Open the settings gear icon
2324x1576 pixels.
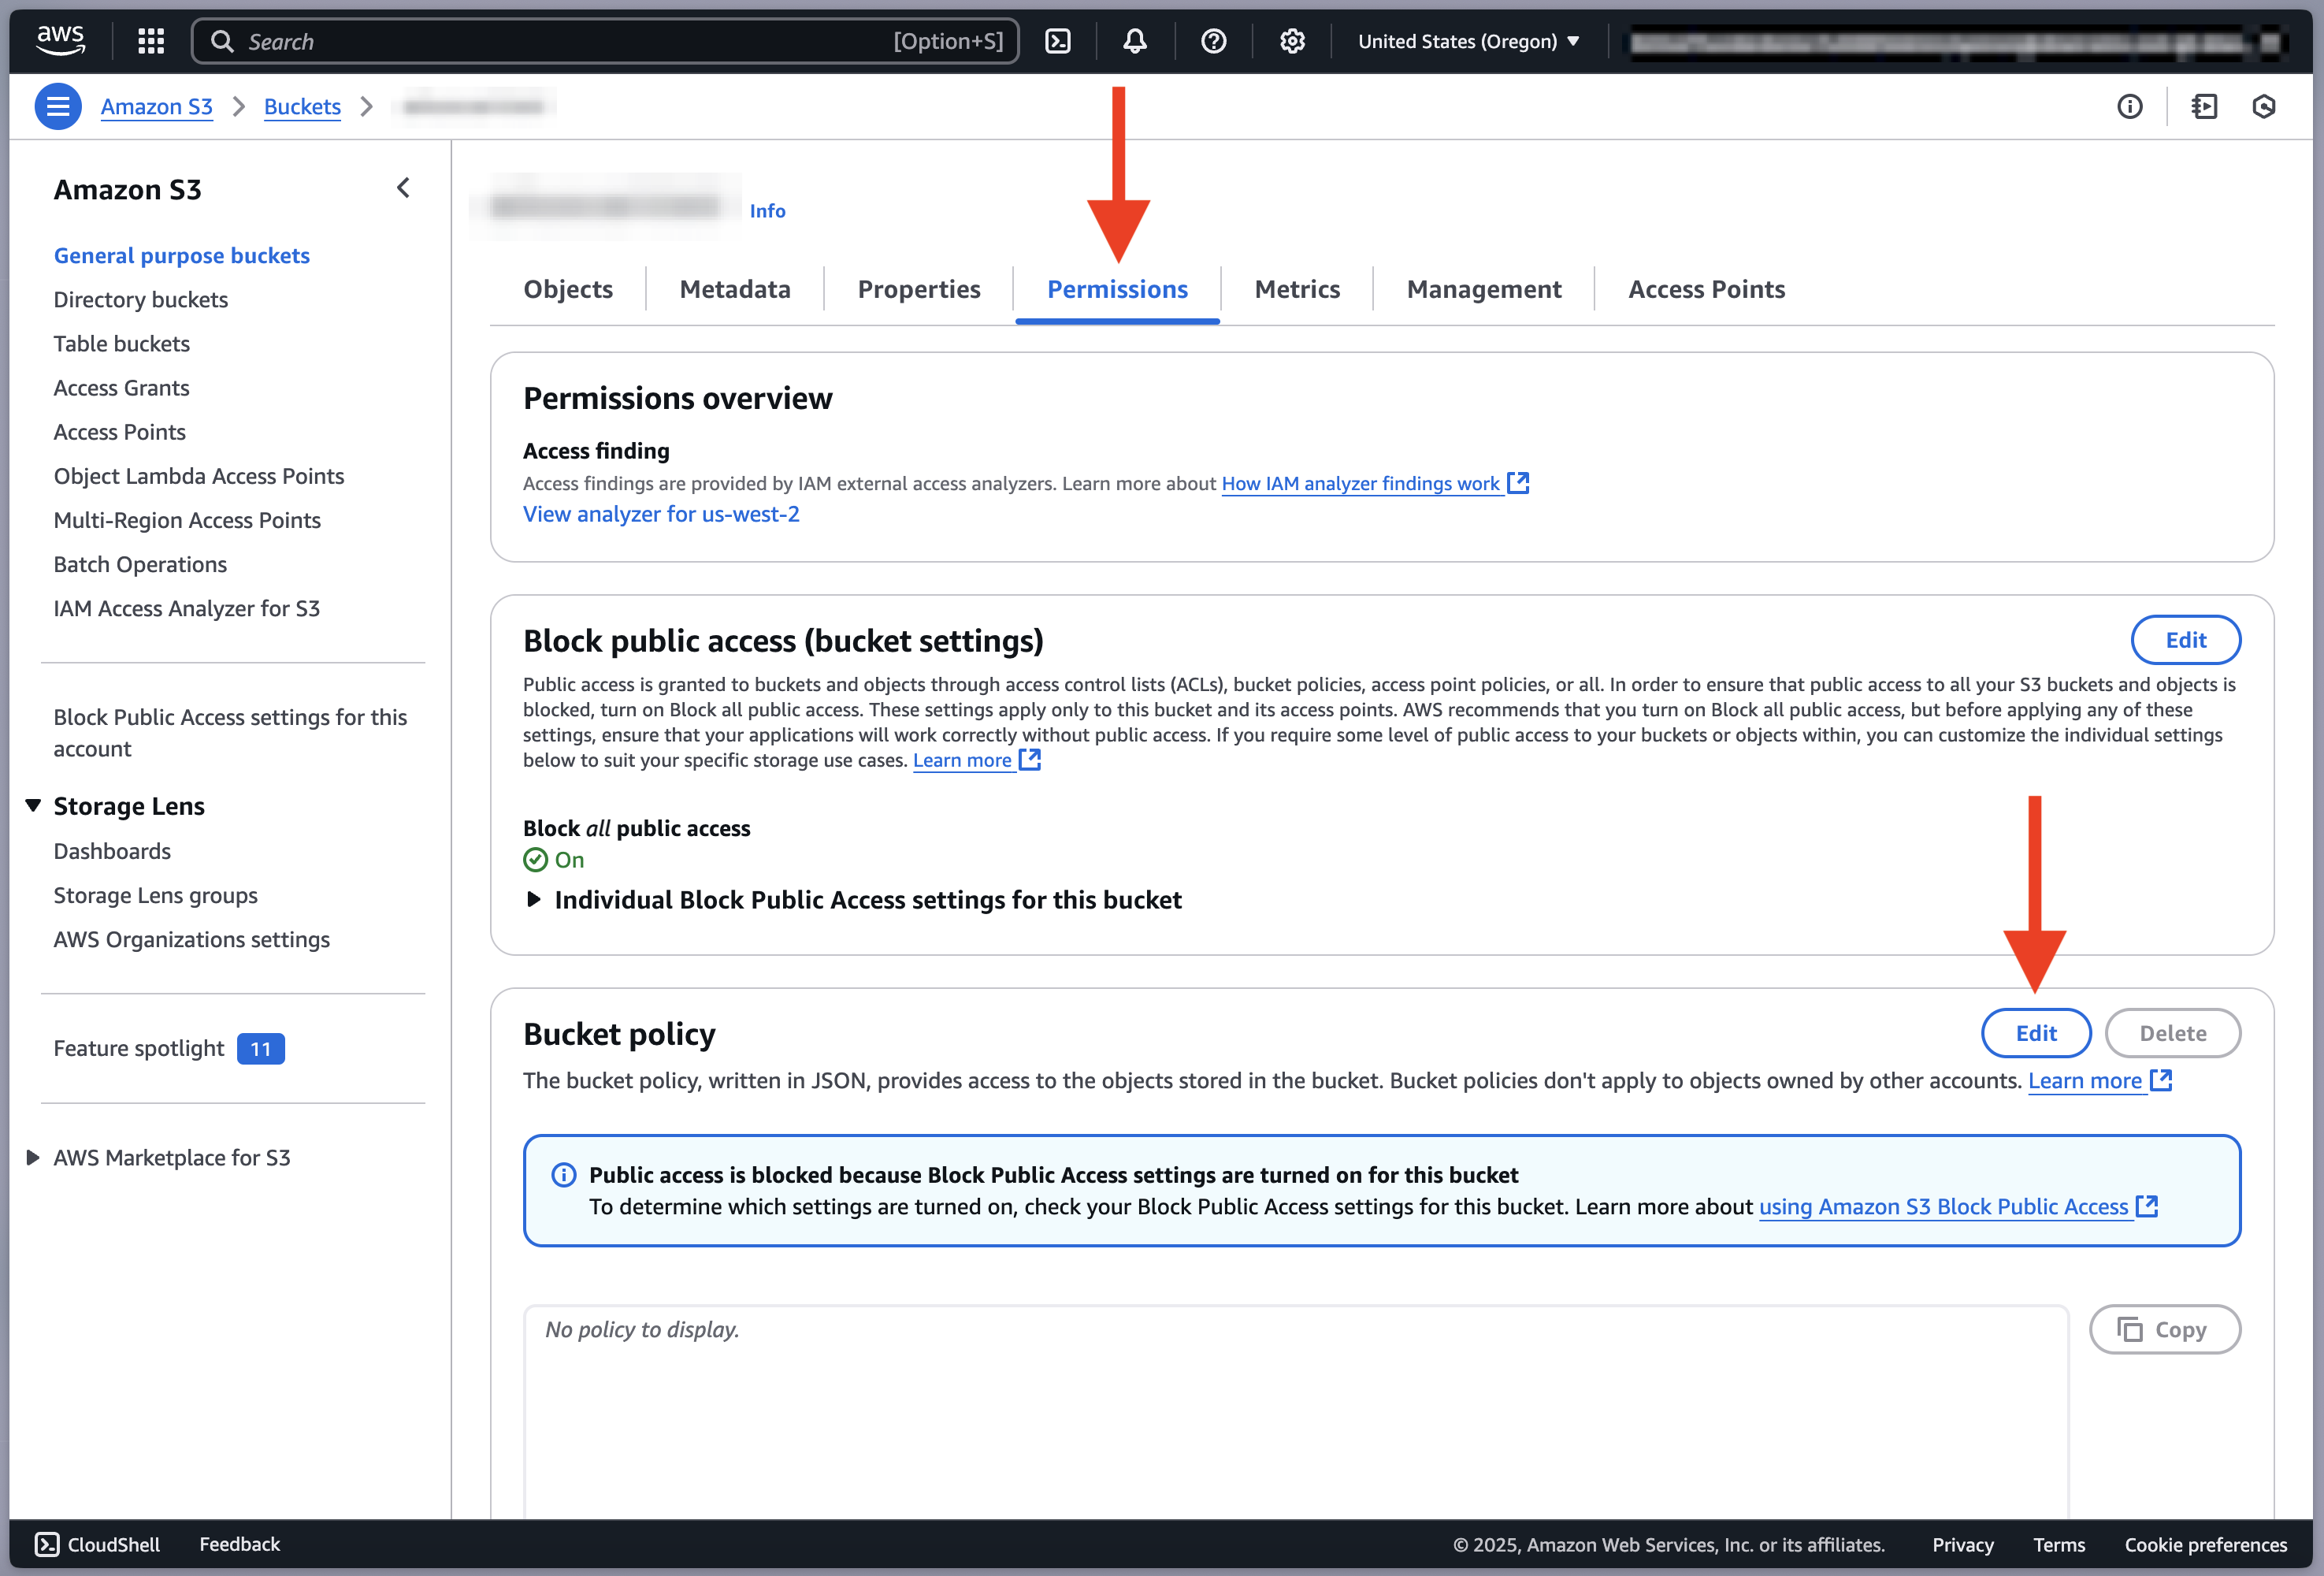(1292, 41)
